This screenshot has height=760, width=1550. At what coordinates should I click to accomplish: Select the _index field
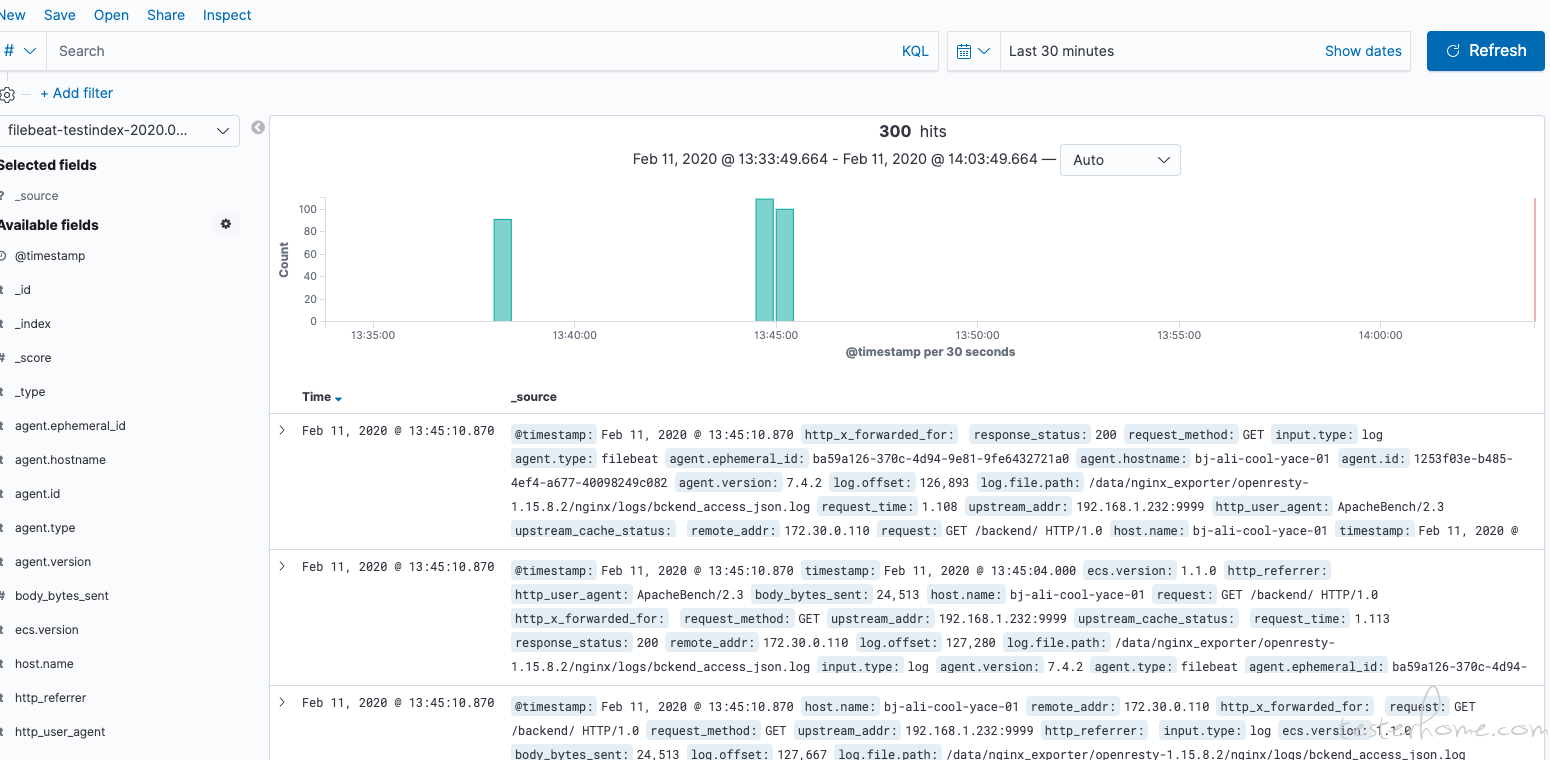tap(33, 324)
